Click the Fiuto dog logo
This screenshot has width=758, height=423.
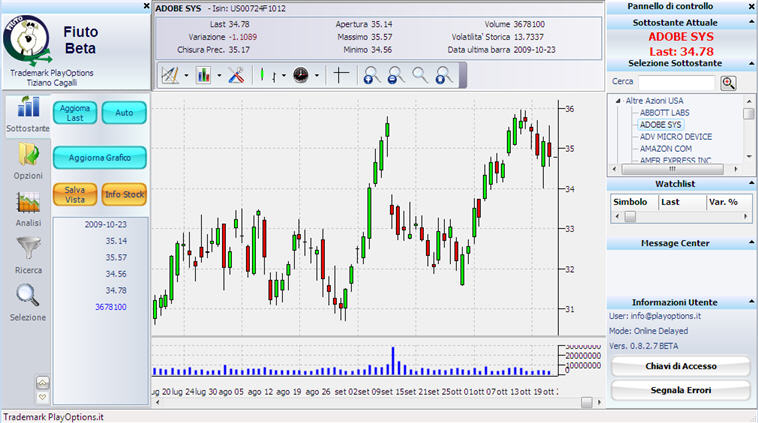pos(27,40)
